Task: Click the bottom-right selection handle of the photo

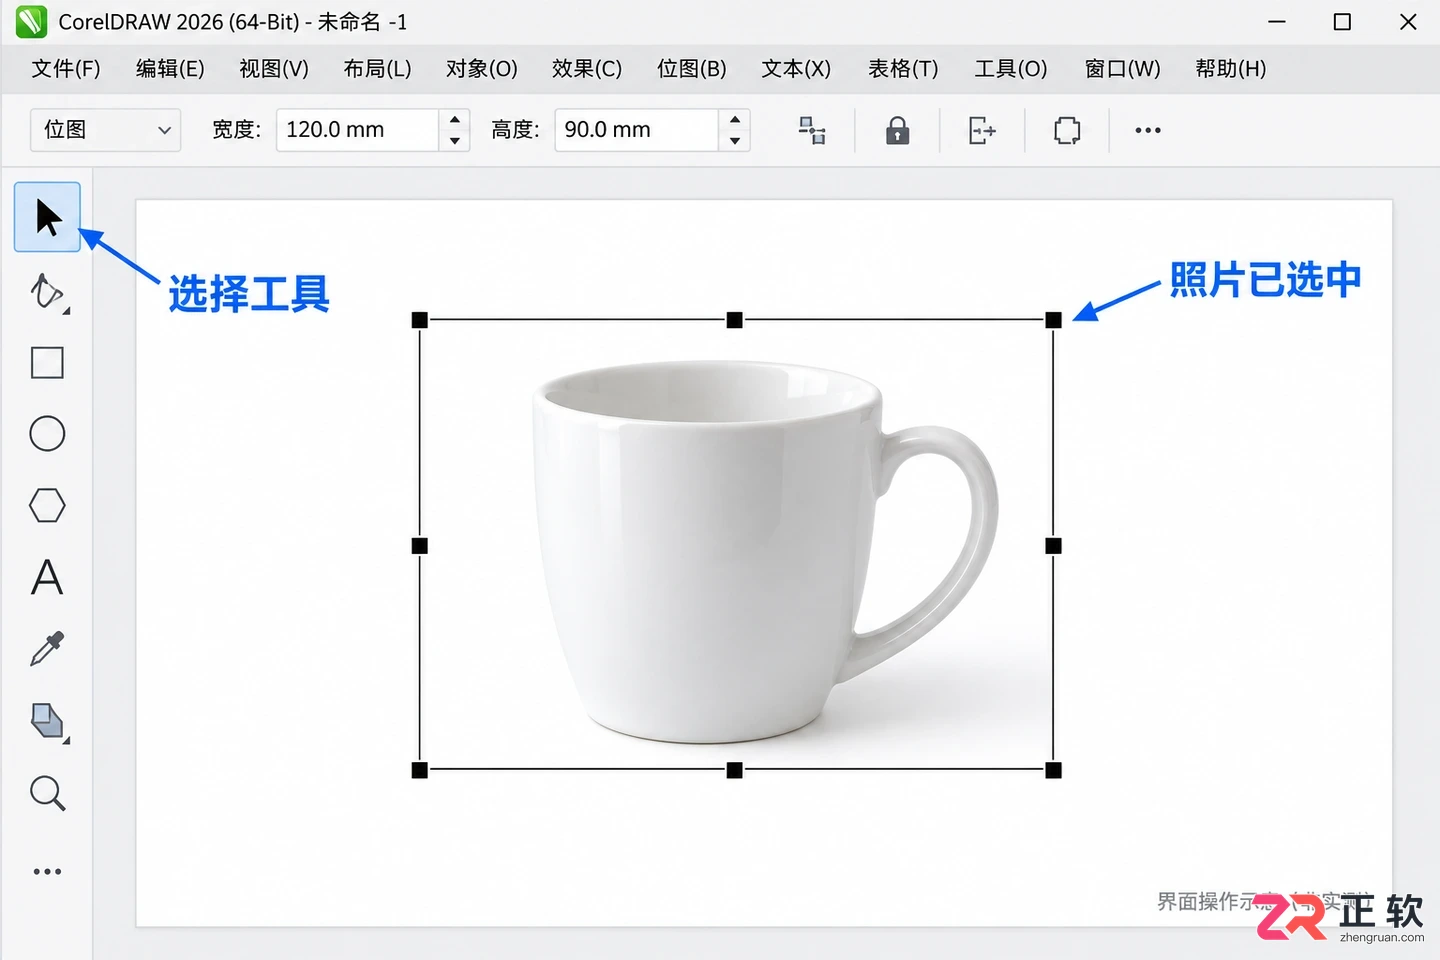Action: (x=1053, y=770)
